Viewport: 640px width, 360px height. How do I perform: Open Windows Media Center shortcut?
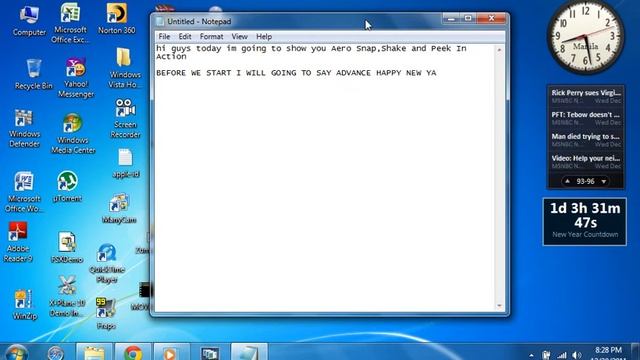[73, 133]
